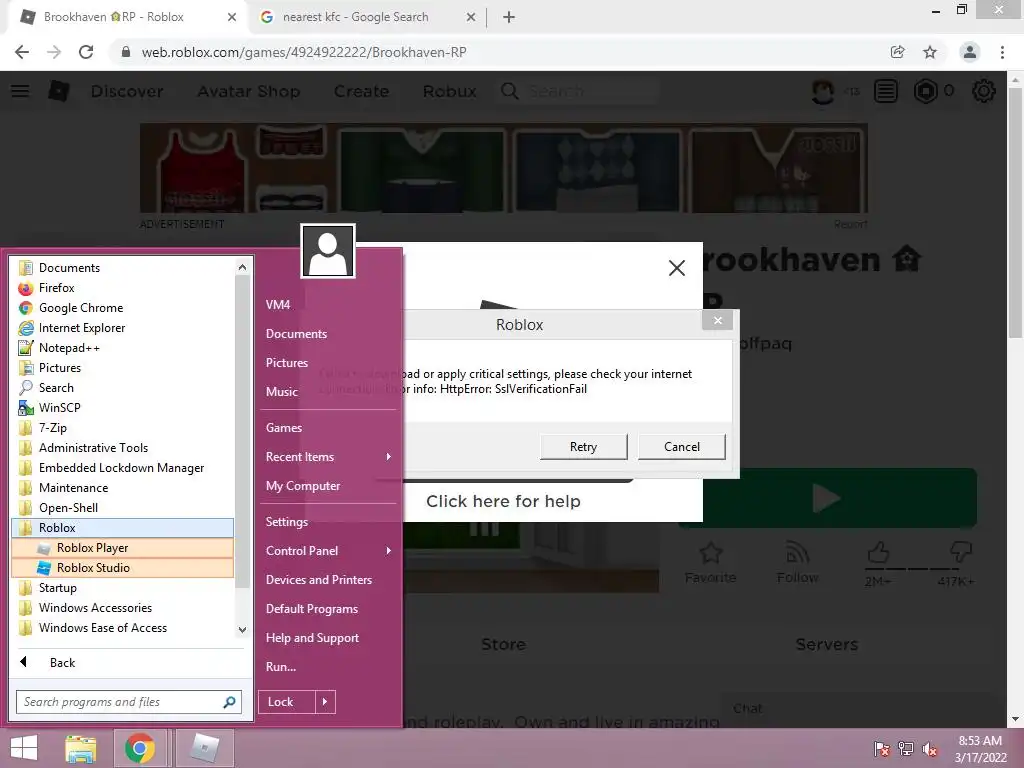Go back in Chrome browser history
Image resolution: width=1024 pixels, height=768 pixels.
22,52
